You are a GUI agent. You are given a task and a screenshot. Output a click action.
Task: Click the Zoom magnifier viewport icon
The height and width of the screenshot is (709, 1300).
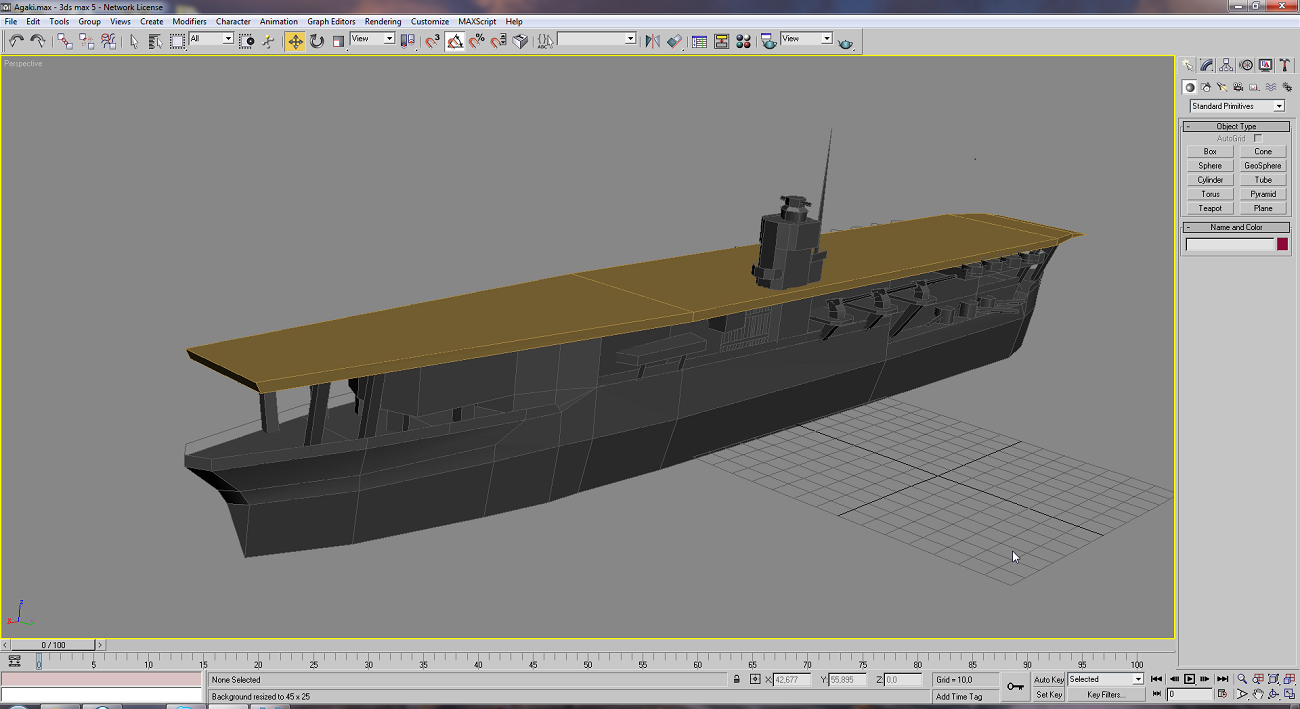tap(1242, 679)
